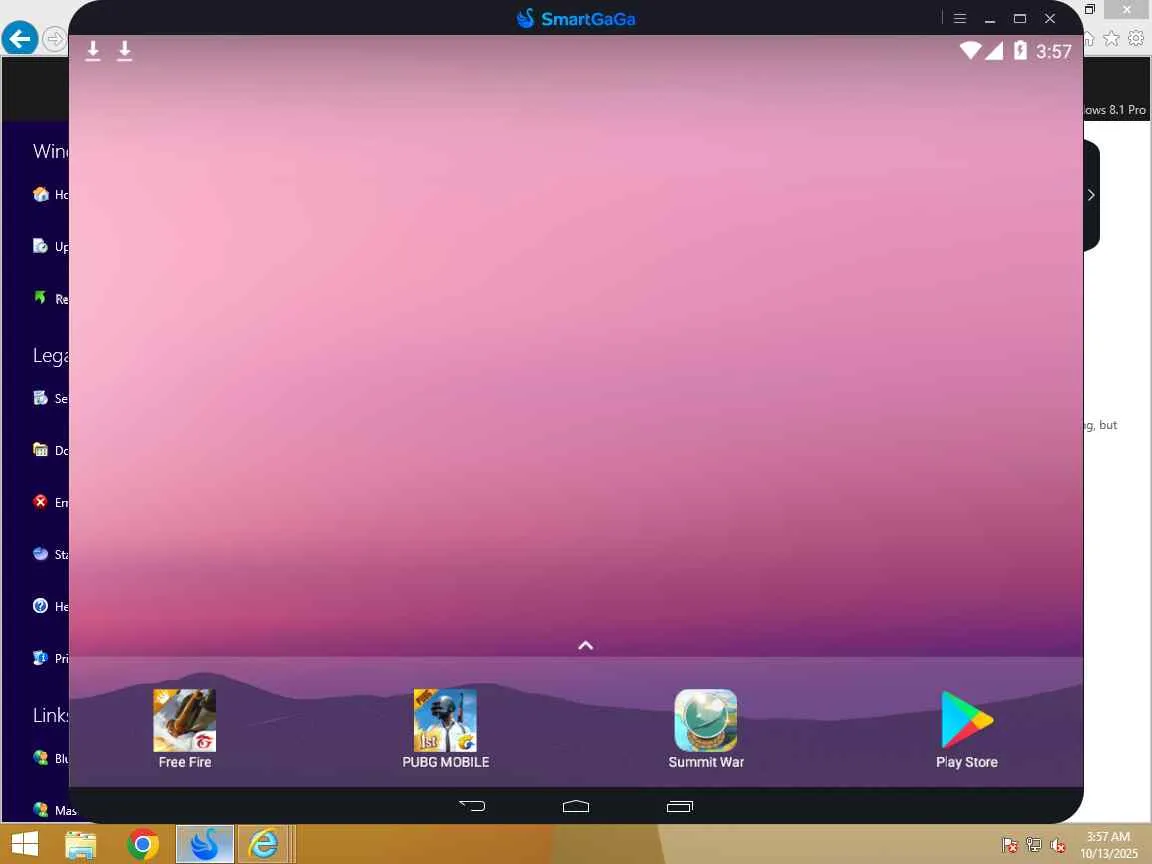Switch to Internet Explorer on taskbar
The image size is (1152, 864).
(264, 844)
